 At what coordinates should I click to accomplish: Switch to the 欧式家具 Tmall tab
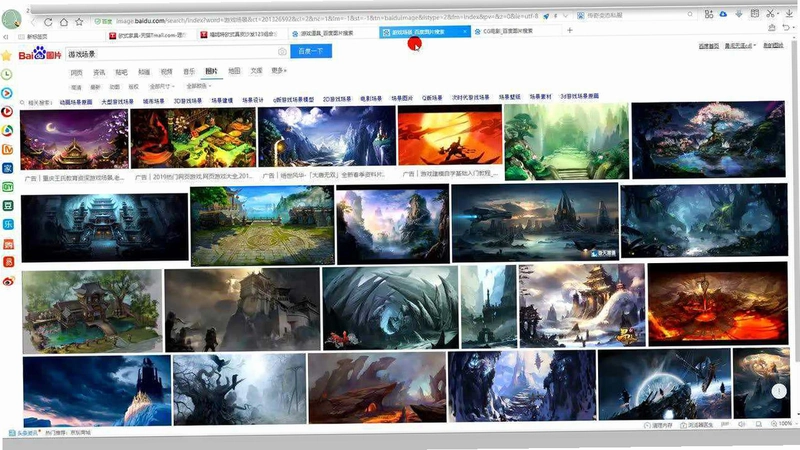(151, 35)
